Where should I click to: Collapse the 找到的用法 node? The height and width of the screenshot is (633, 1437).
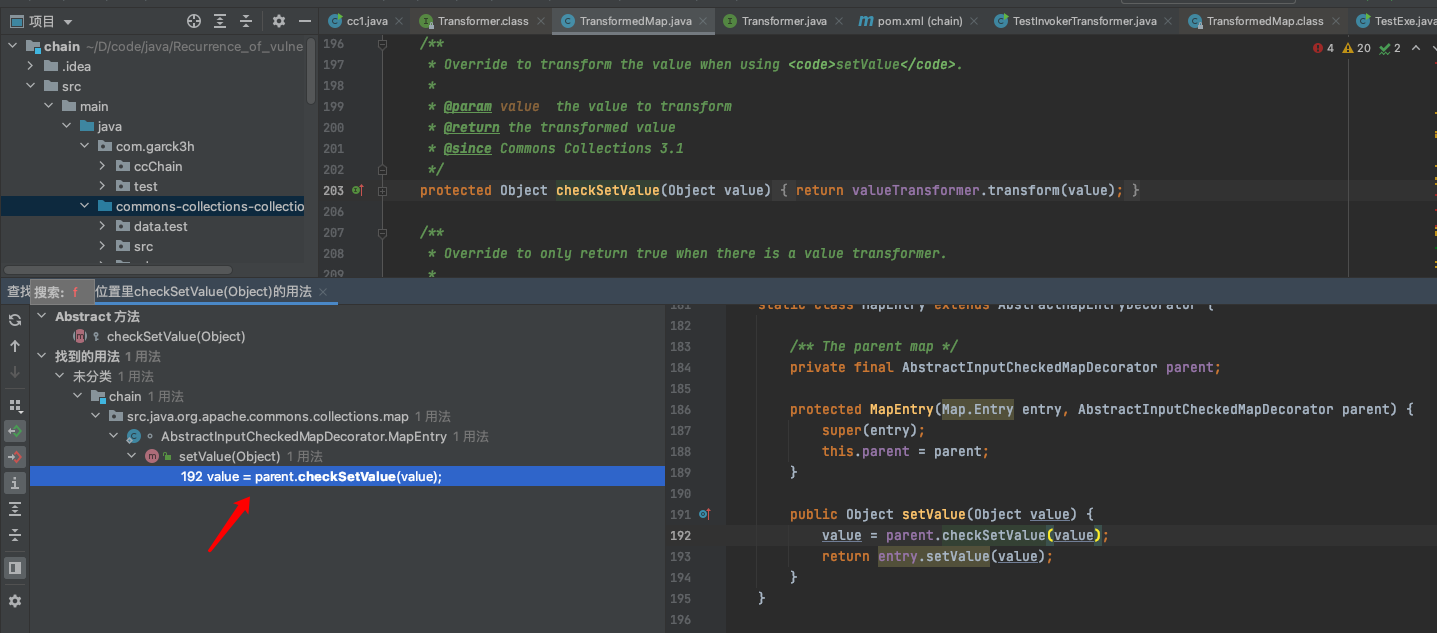pyautogui.click(x=42, y=356)
